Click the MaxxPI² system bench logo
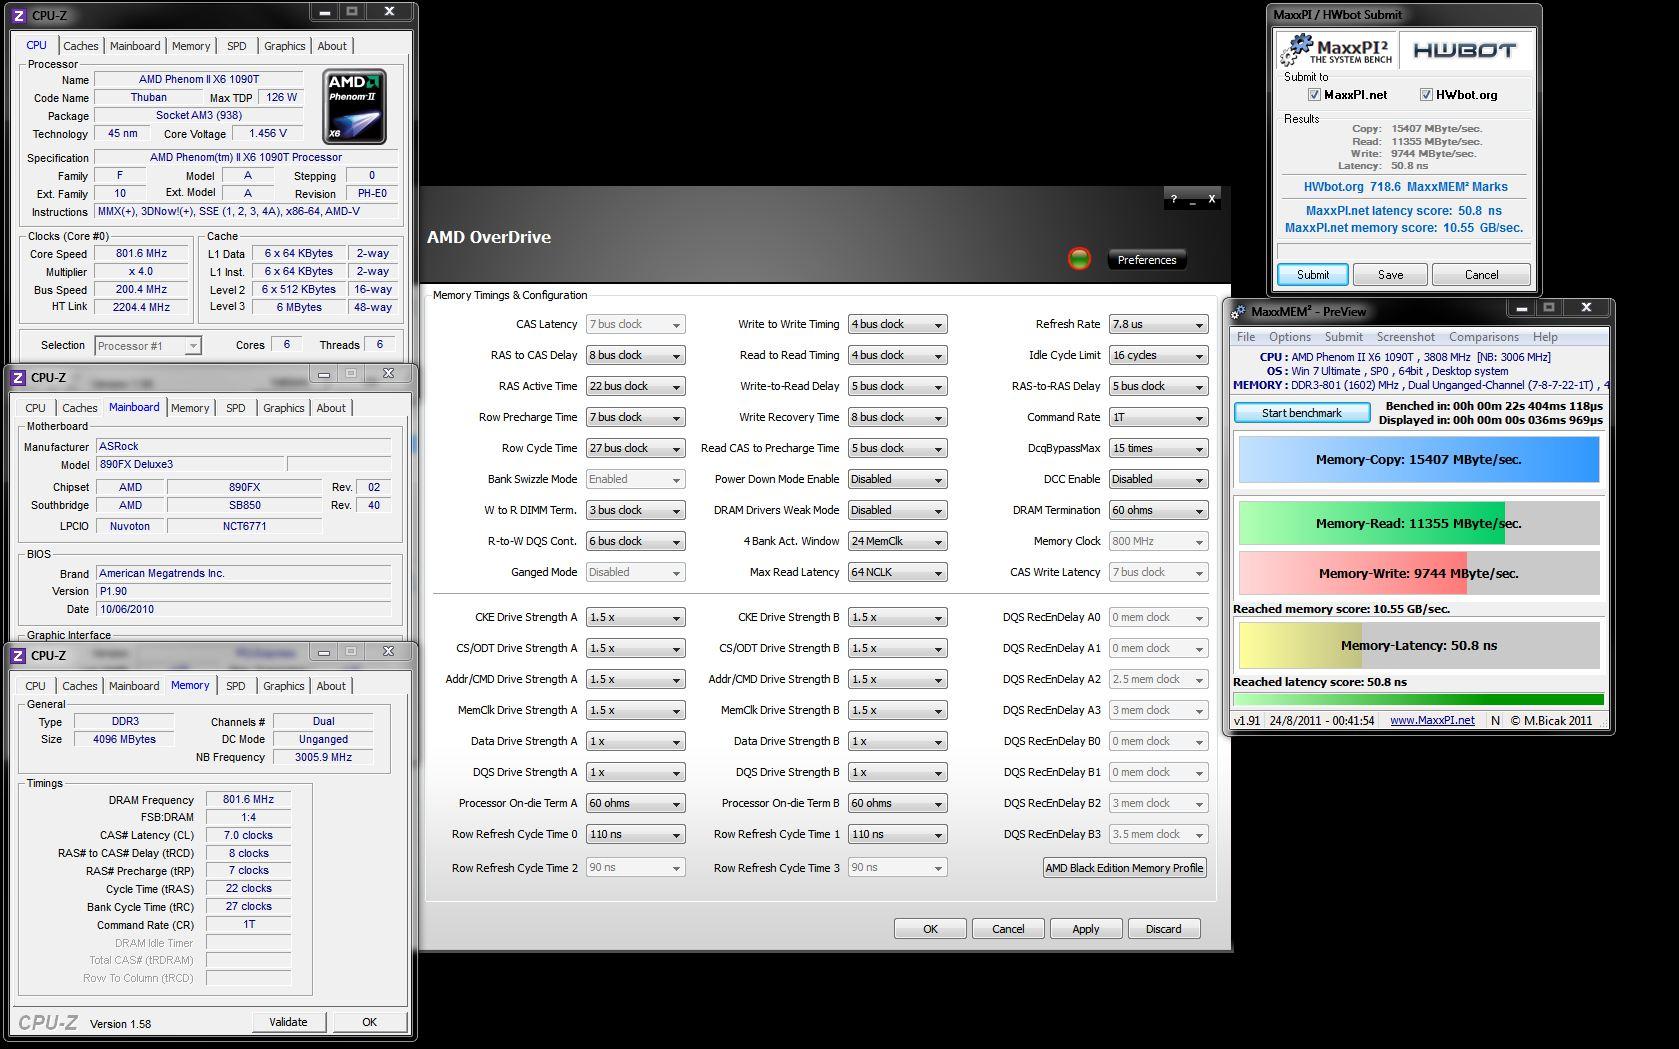1679x1049 pixels. pyautogui.click(x=1336, y=50)
